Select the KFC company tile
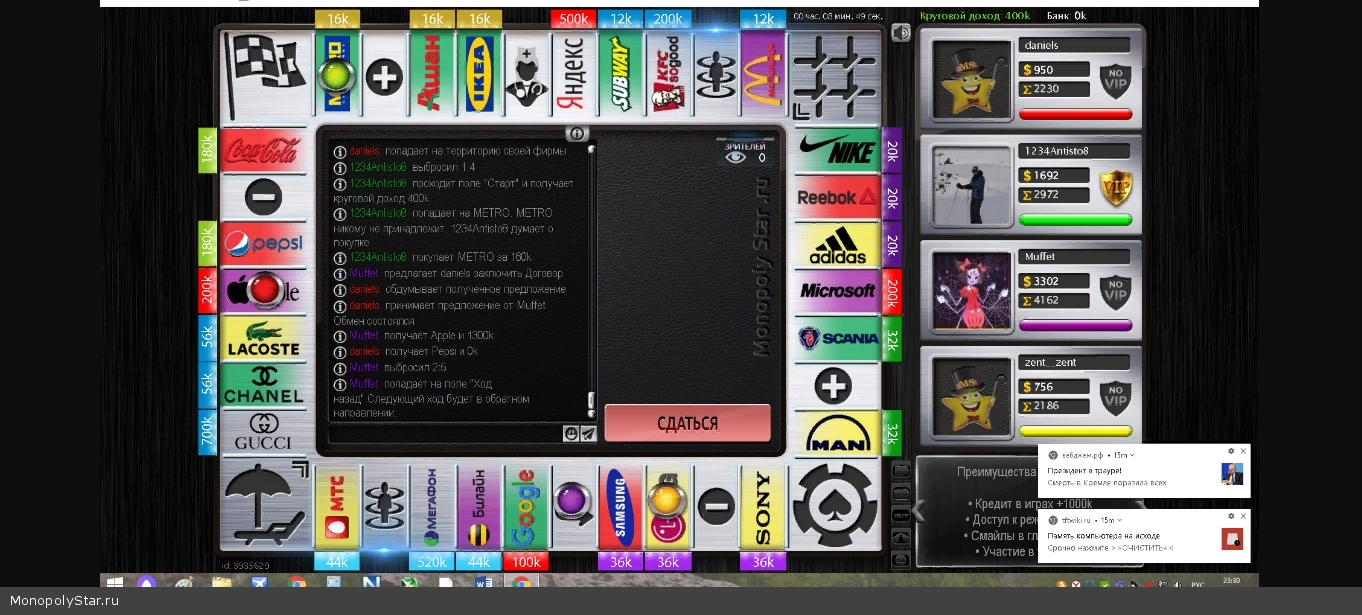 coord(668,73)
